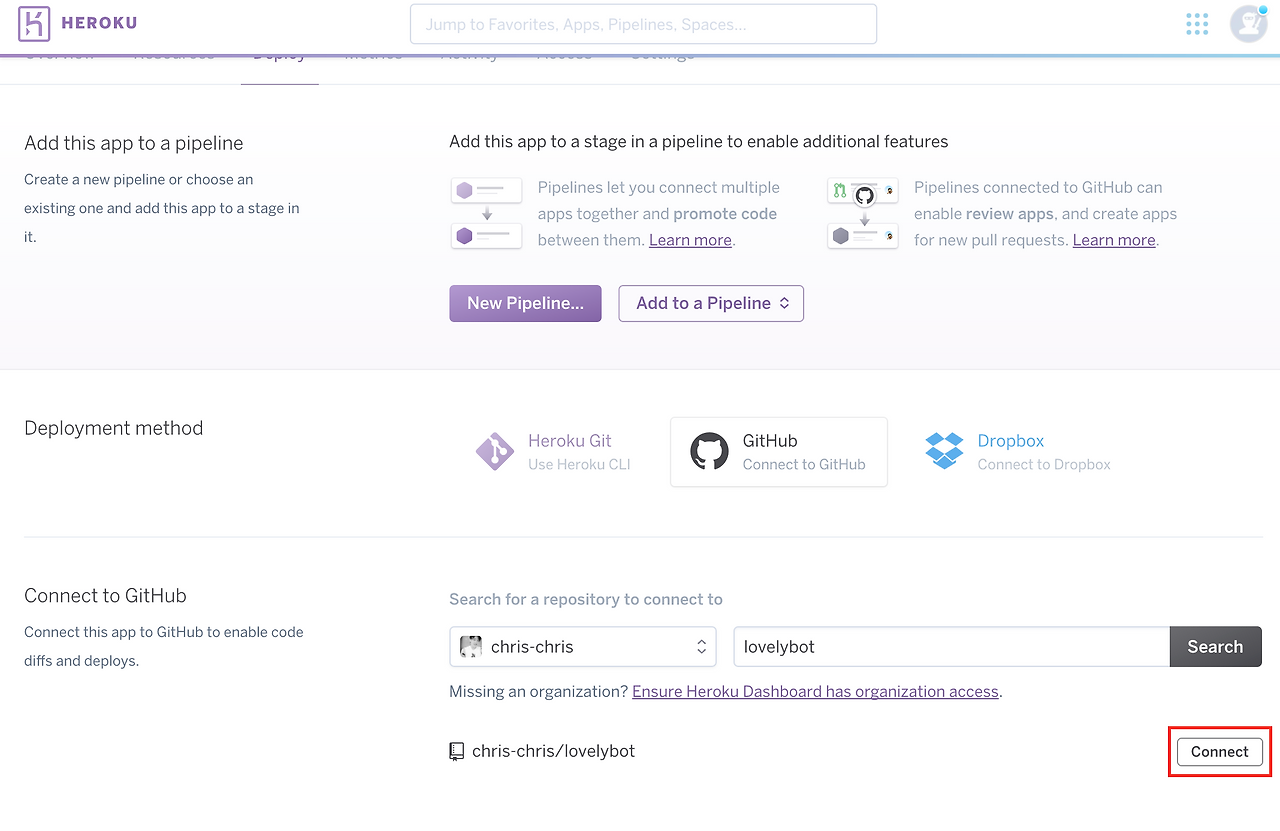This screenshot has width=1280, height=831.
Task: Click the Dropbox logo icon
Action: (944, 451)
